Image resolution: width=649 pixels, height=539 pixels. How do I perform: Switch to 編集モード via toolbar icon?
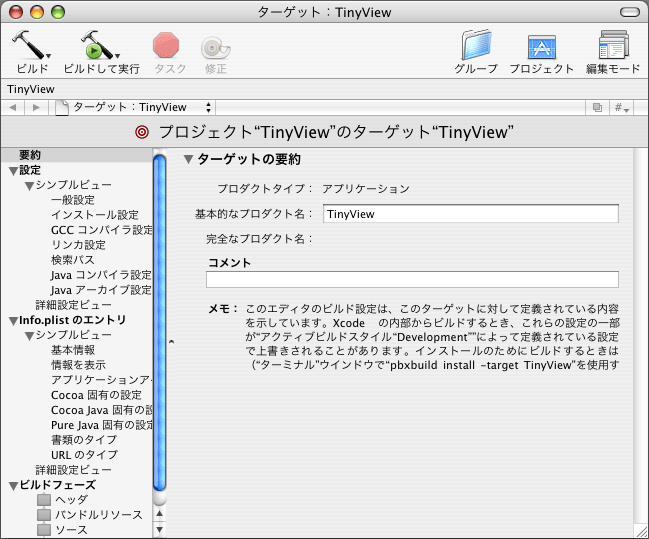(612, 46)
